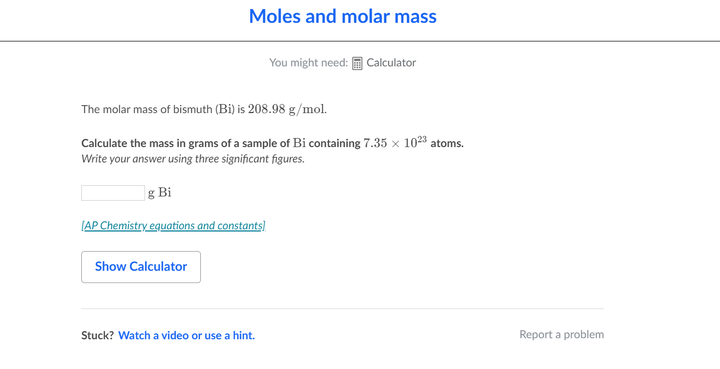The width and height of the screenshot is (720, 369).
Task: Click the 208.98 g/mol molar mass value
Action: (287, 110)
